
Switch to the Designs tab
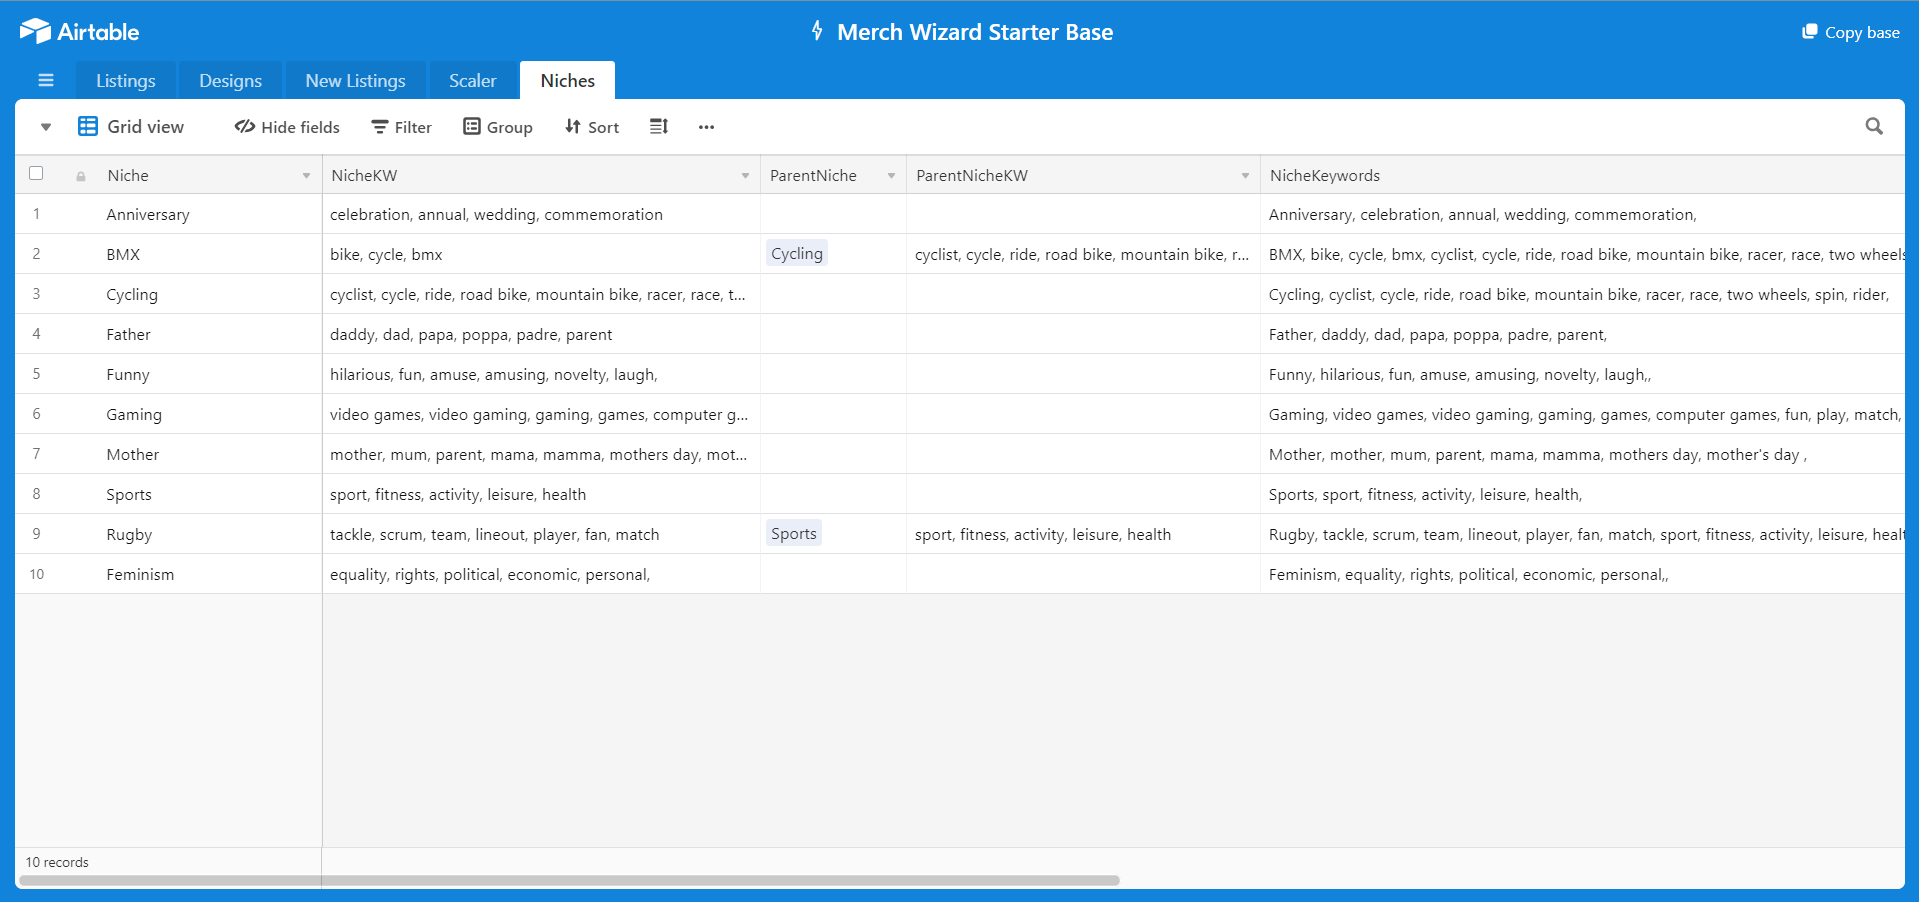[230, 80]
